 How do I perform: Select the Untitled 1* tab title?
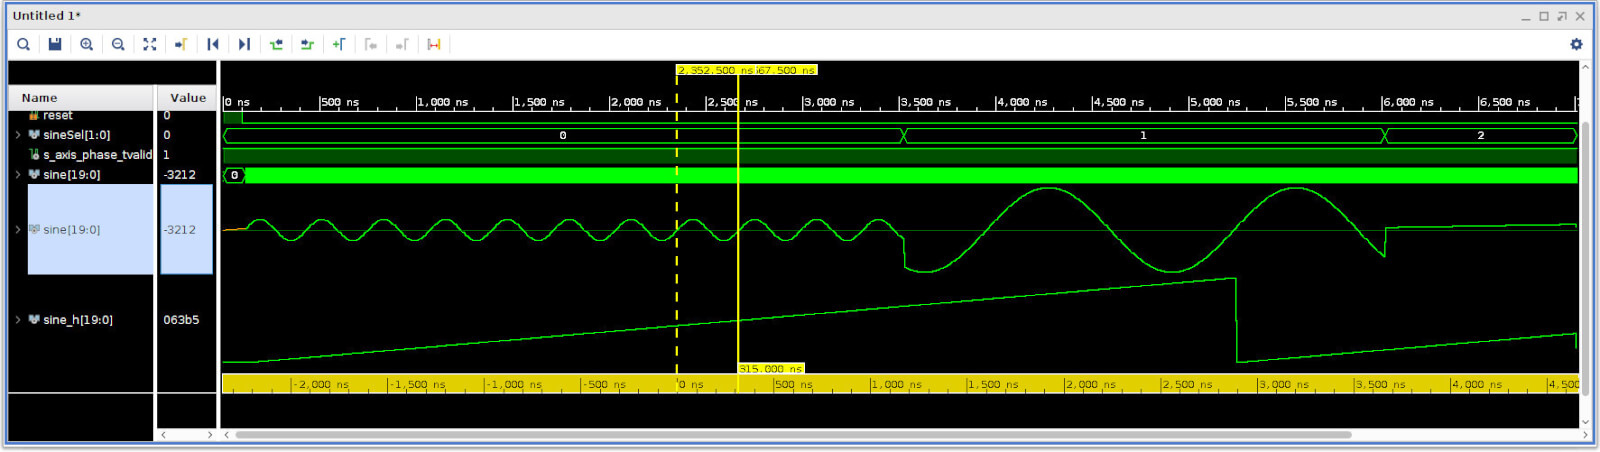click(47, 16)
